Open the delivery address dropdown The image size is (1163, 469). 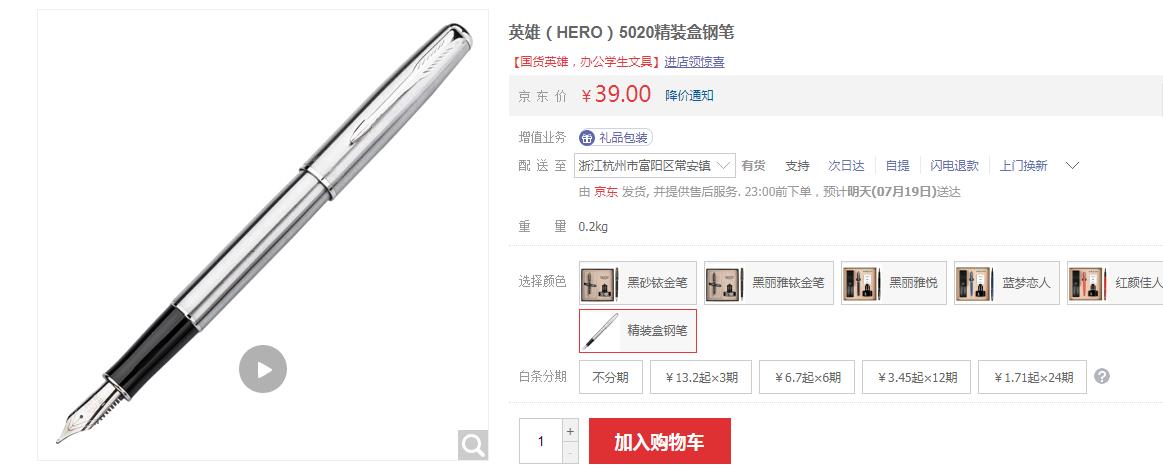point(655,165)
